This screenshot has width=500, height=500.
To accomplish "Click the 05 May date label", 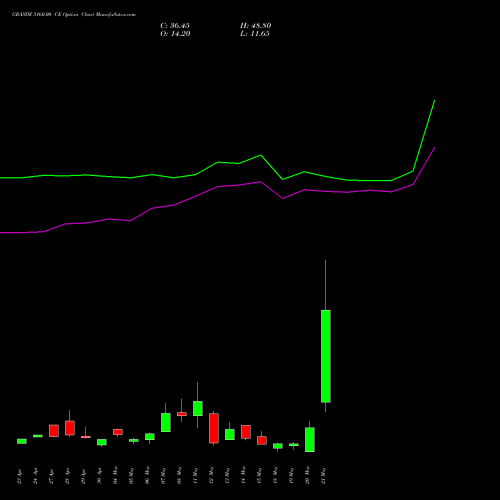I will pos(131,475).
